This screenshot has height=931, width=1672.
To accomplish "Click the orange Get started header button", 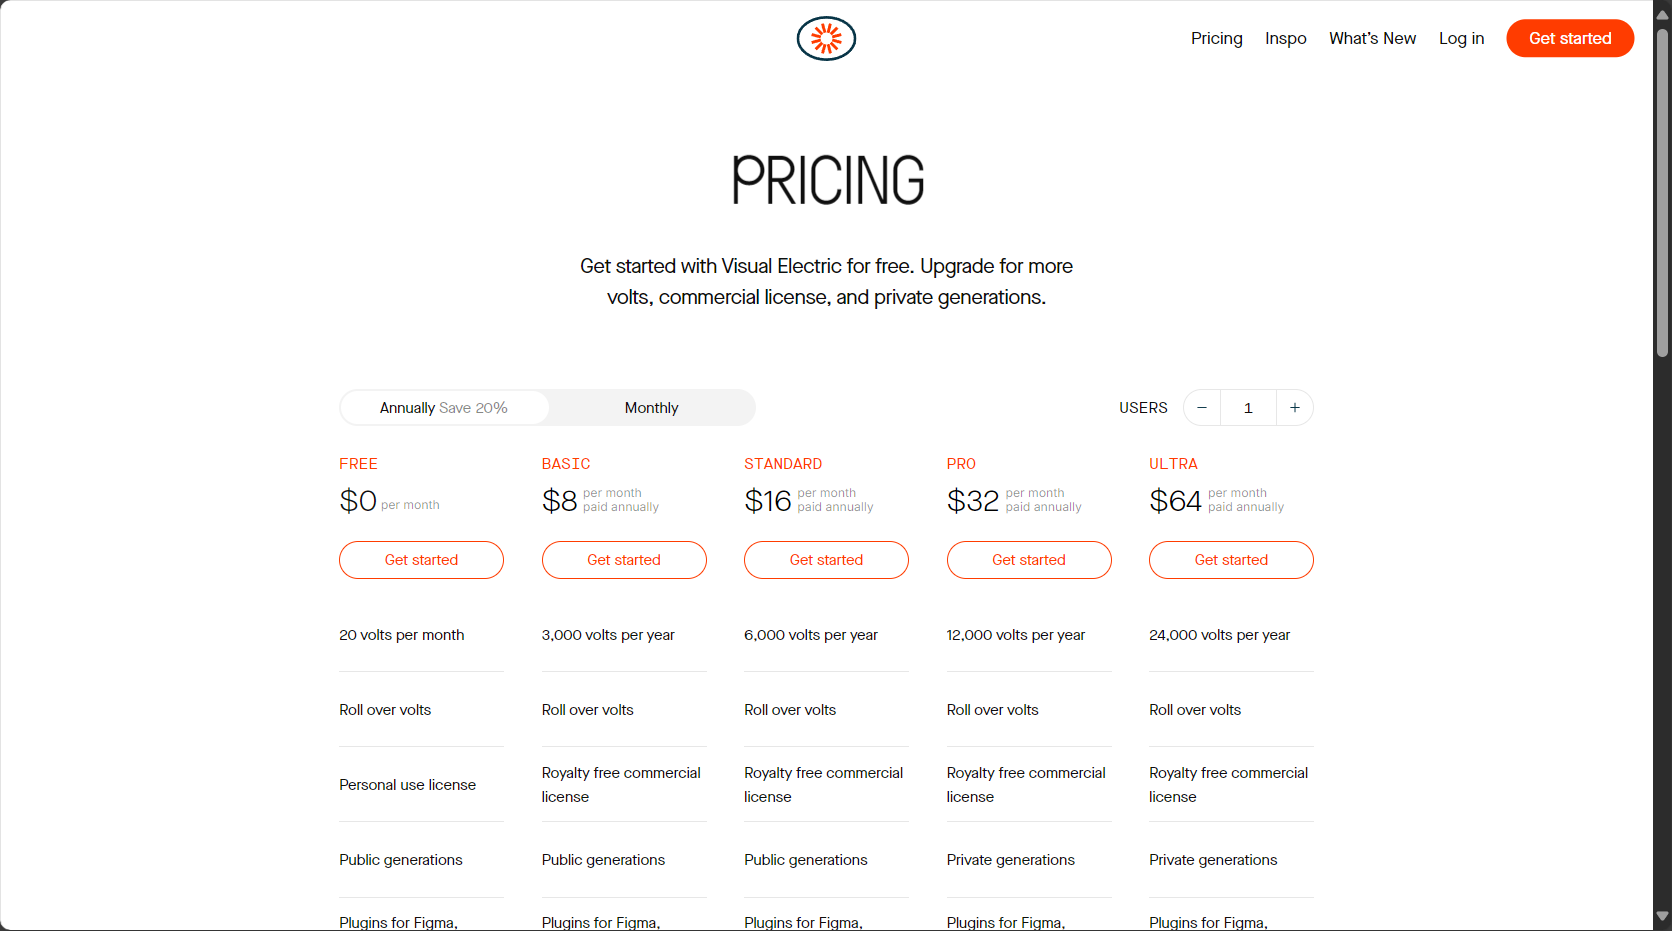I will 1570,38.
